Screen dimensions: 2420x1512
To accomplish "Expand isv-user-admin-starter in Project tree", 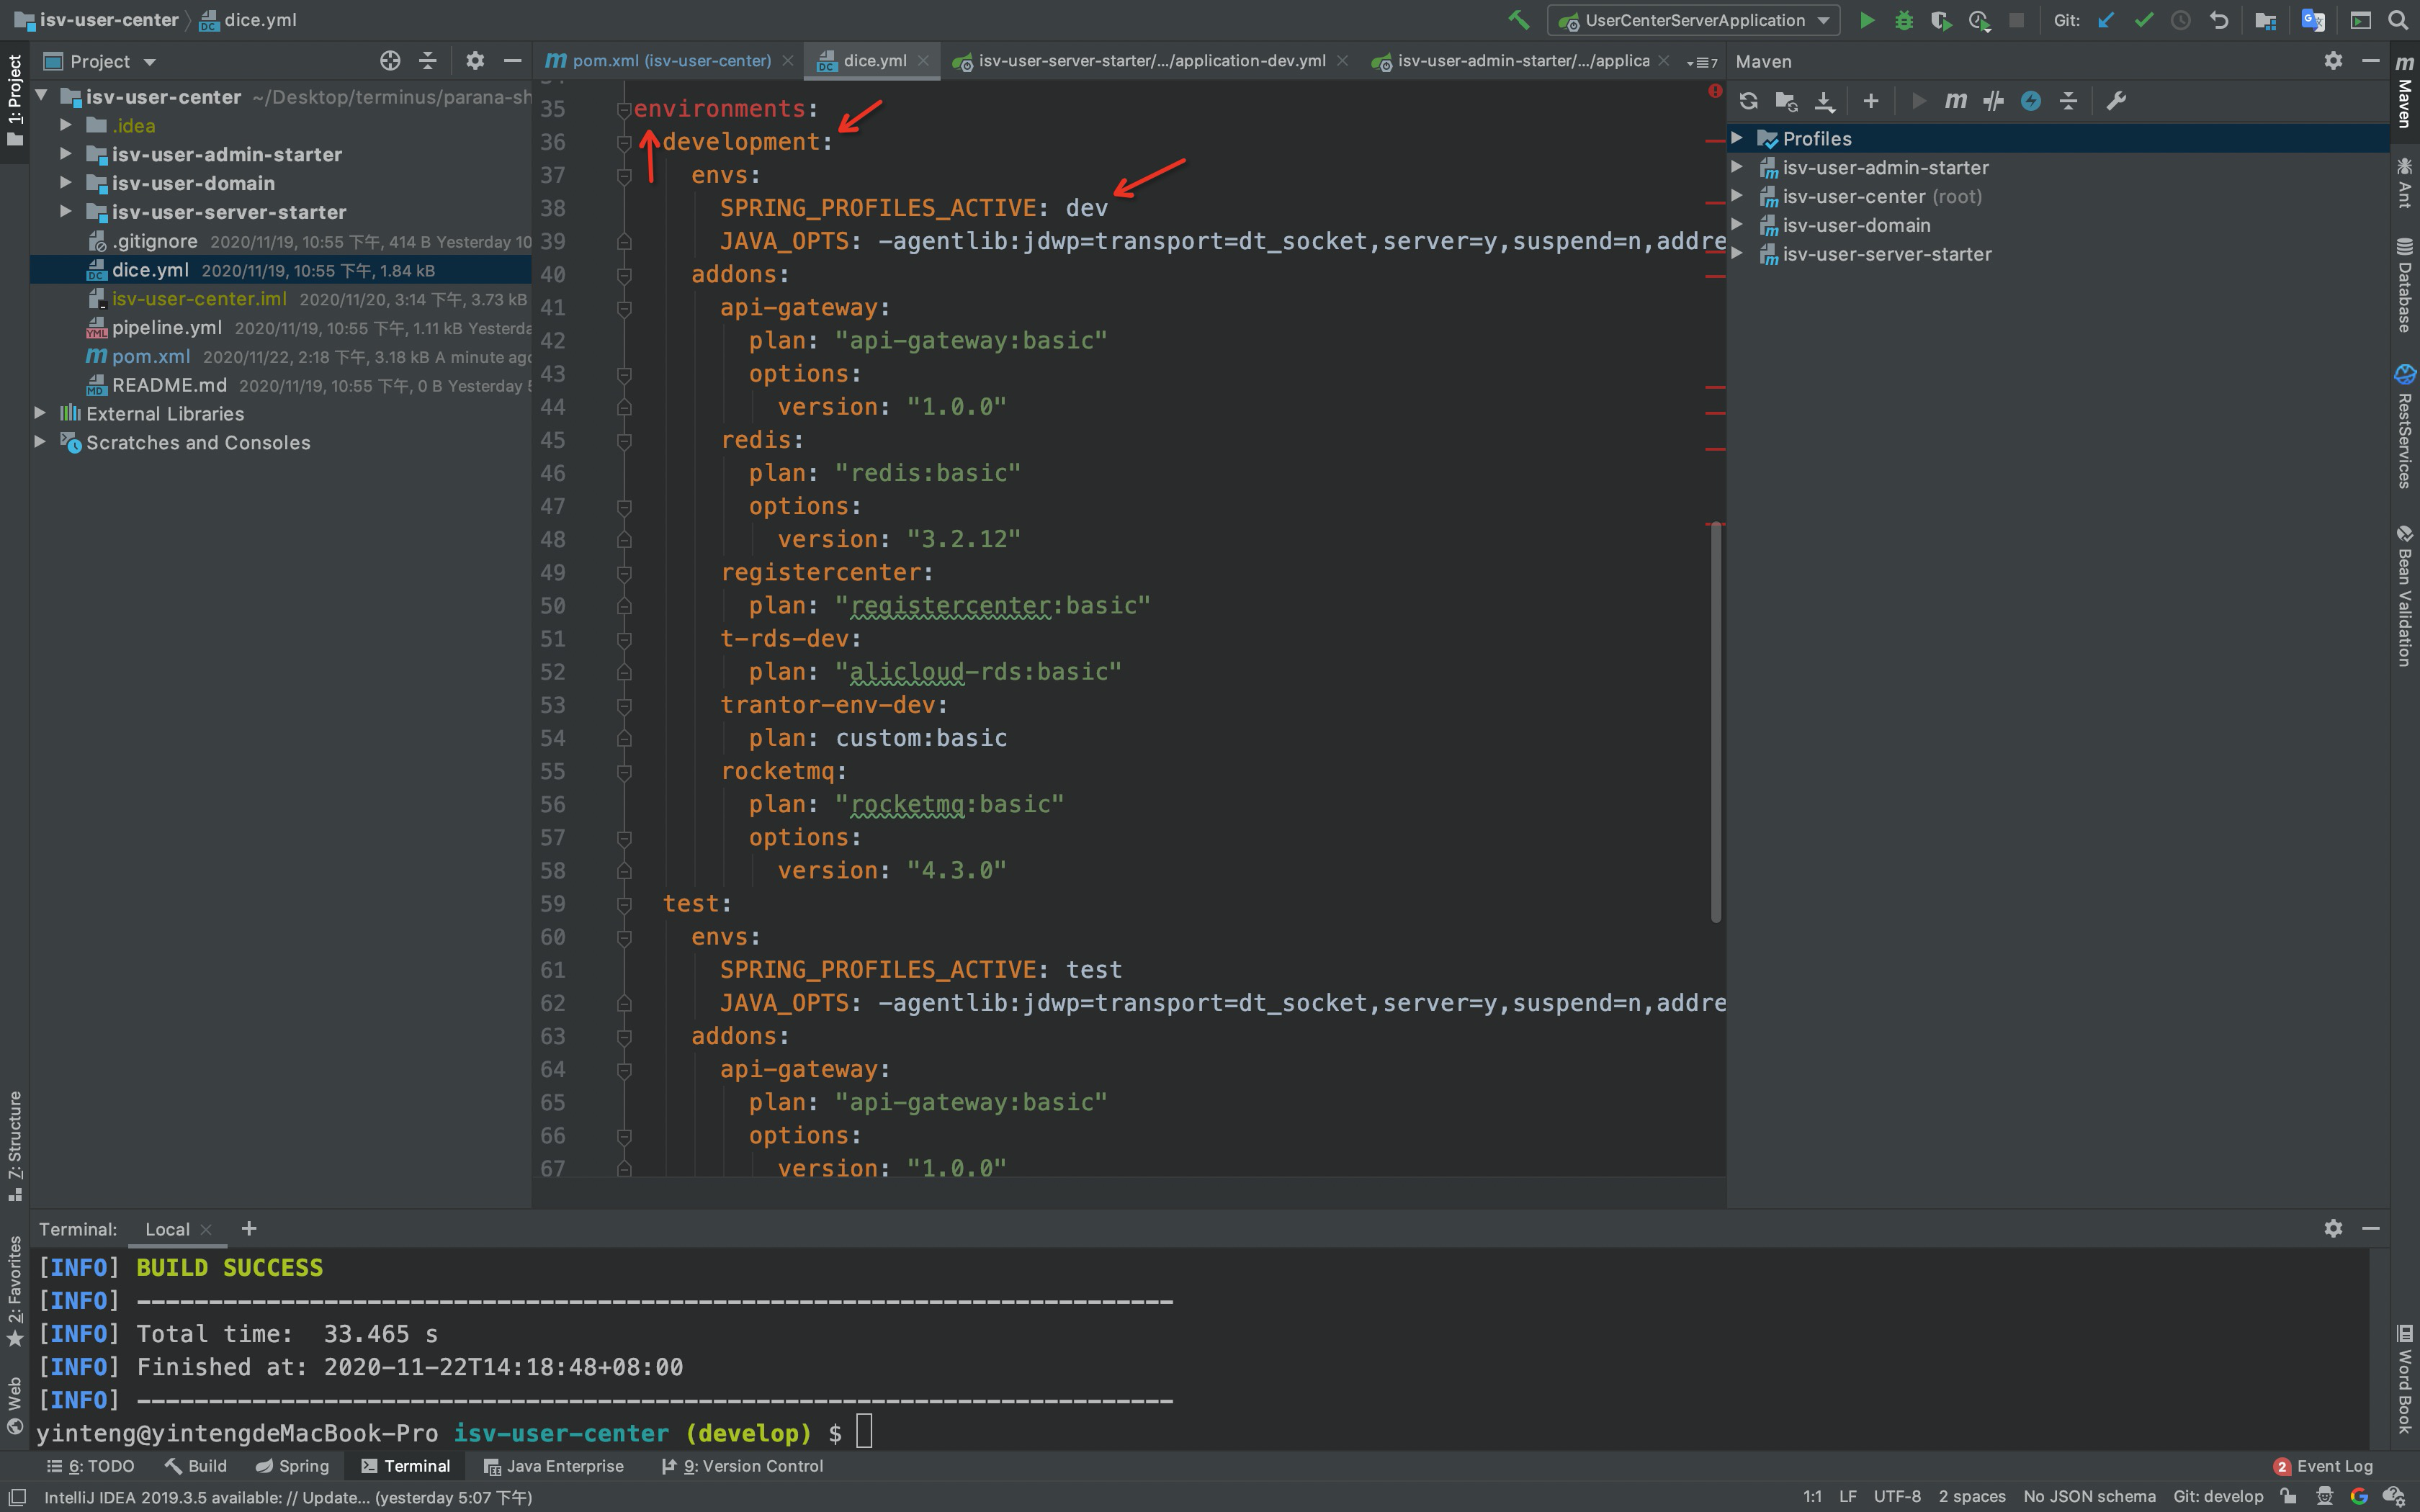I will [x=65, y=154].
